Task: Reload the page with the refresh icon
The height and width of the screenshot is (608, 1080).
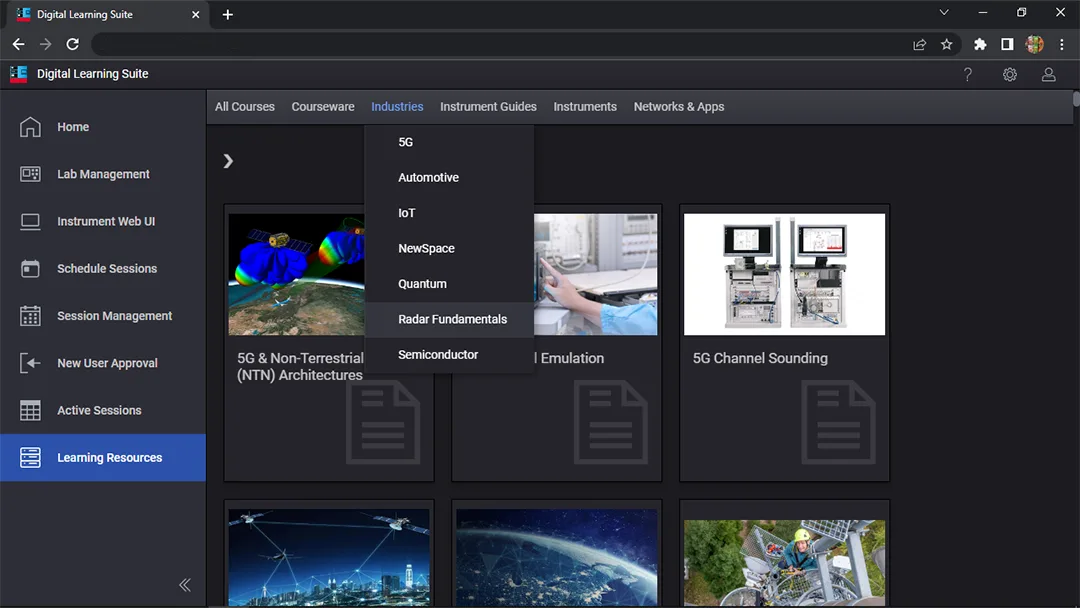Action: [x=72, y=44]
